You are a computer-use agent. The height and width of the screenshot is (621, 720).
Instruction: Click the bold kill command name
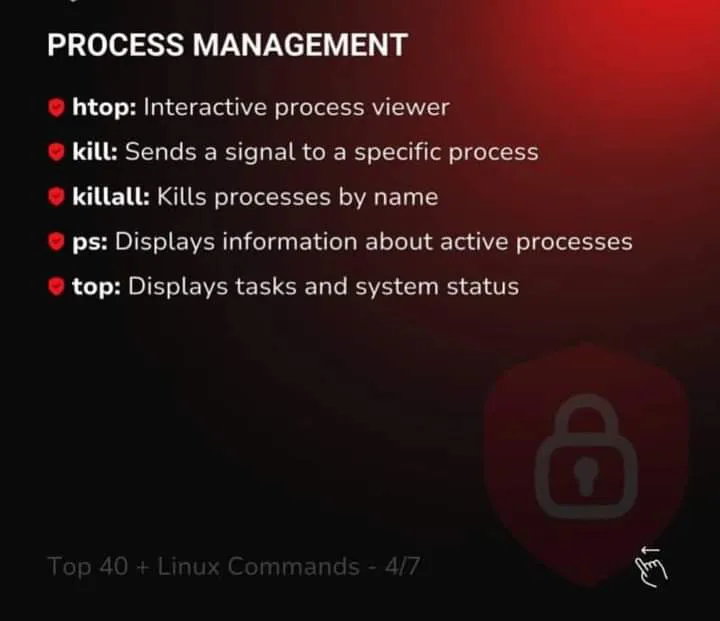point(95,152)
